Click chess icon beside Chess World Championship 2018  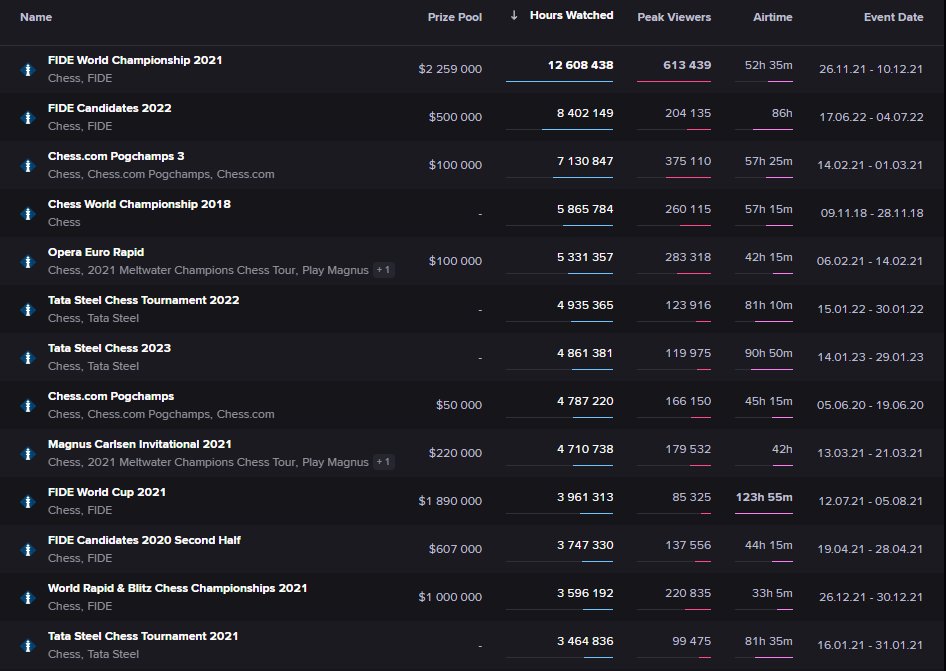pos(28,213)
